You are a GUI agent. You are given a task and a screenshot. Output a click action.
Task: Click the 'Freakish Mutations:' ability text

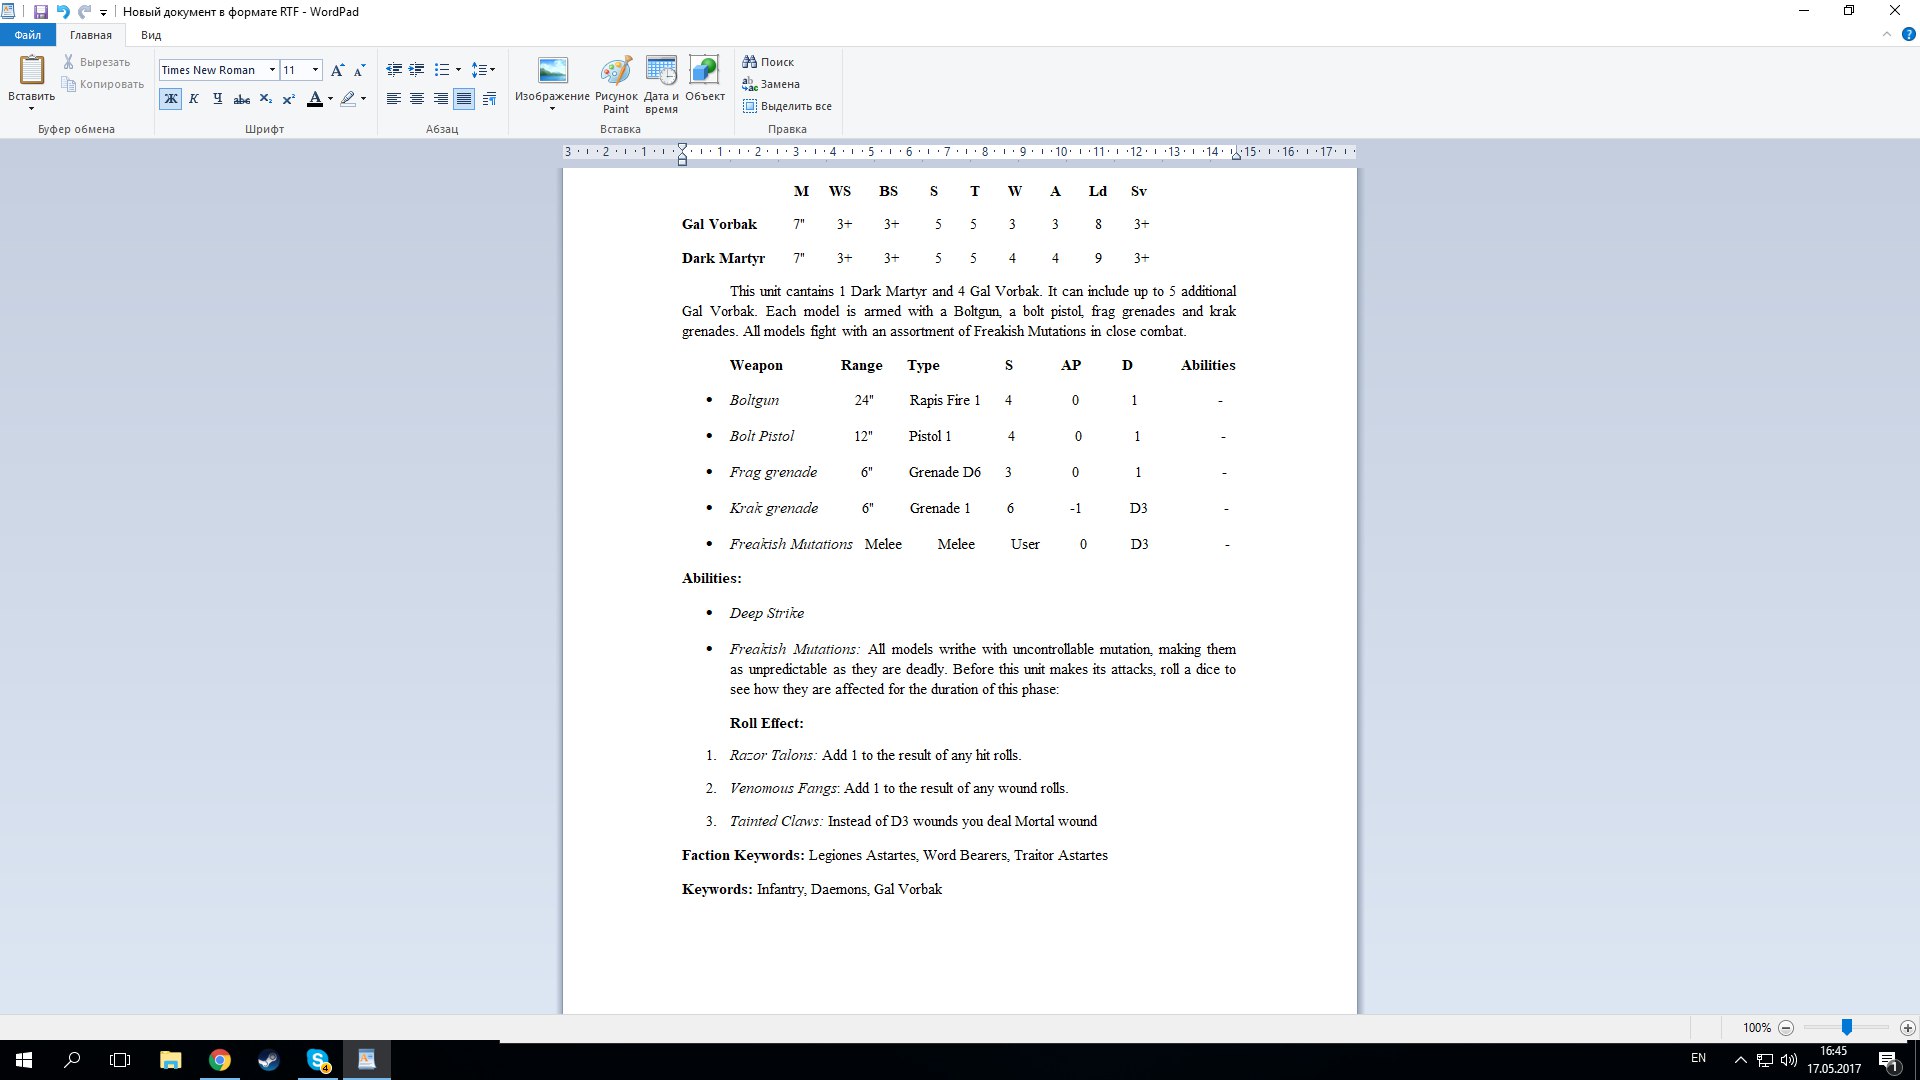[794, 649]
